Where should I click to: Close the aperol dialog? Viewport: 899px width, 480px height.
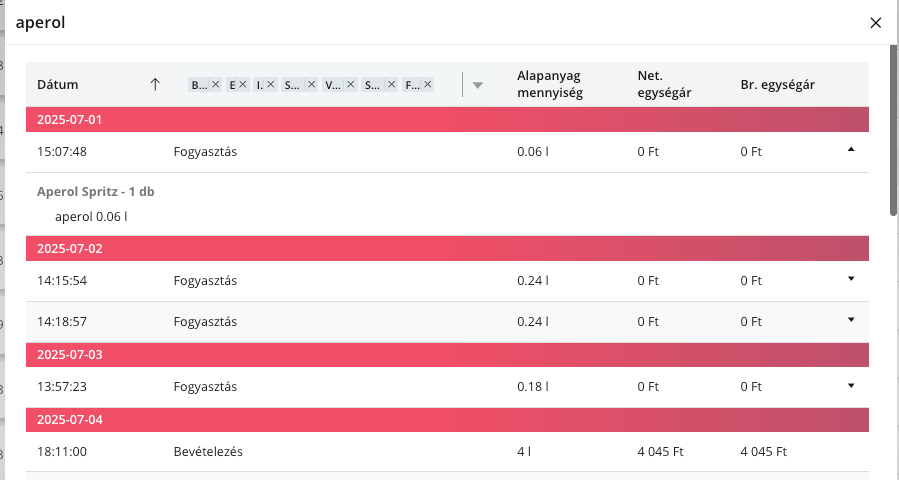click(875, 22)
